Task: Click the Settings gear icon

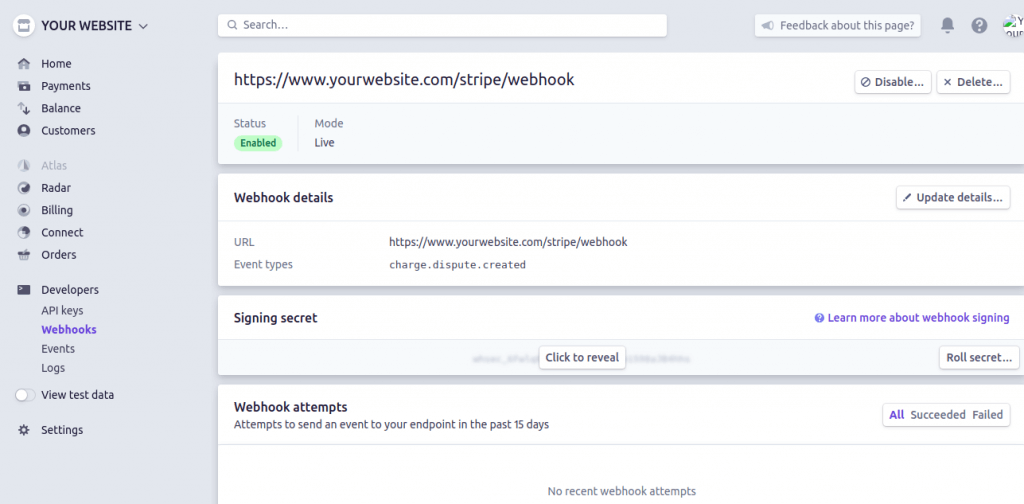Action: 24,430
